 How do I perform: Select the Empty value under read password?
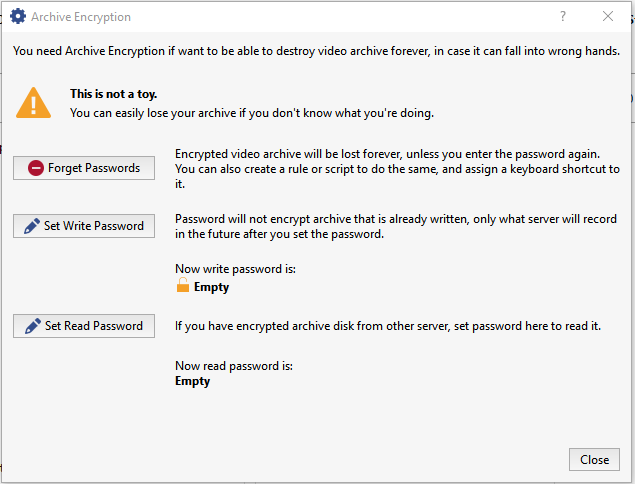click(x=193, y=381)
